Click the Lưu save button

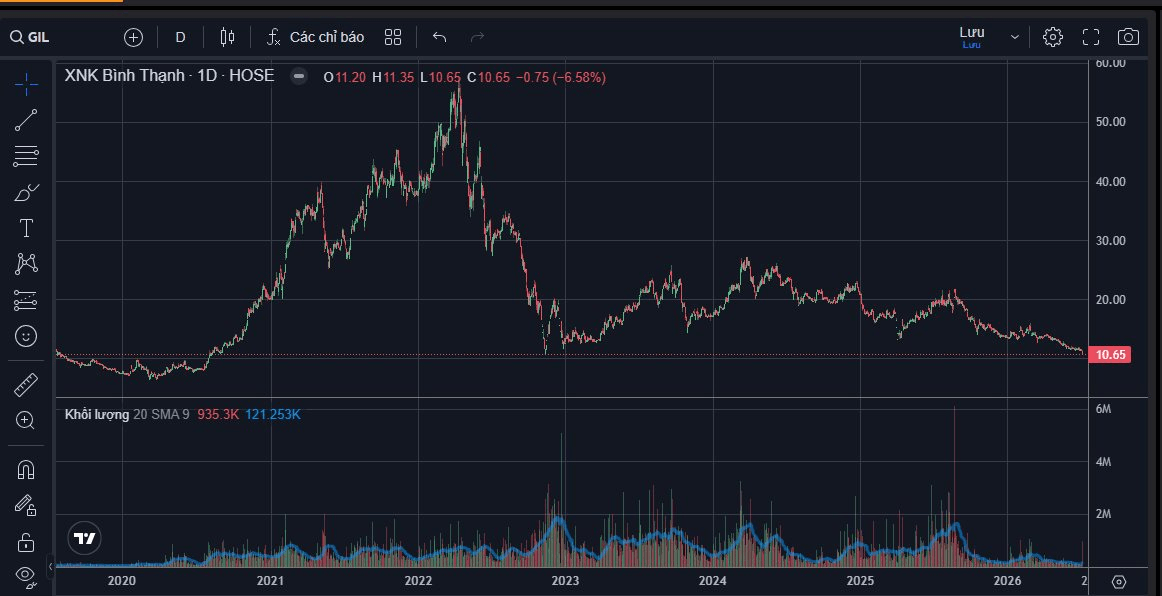point(972,37)
